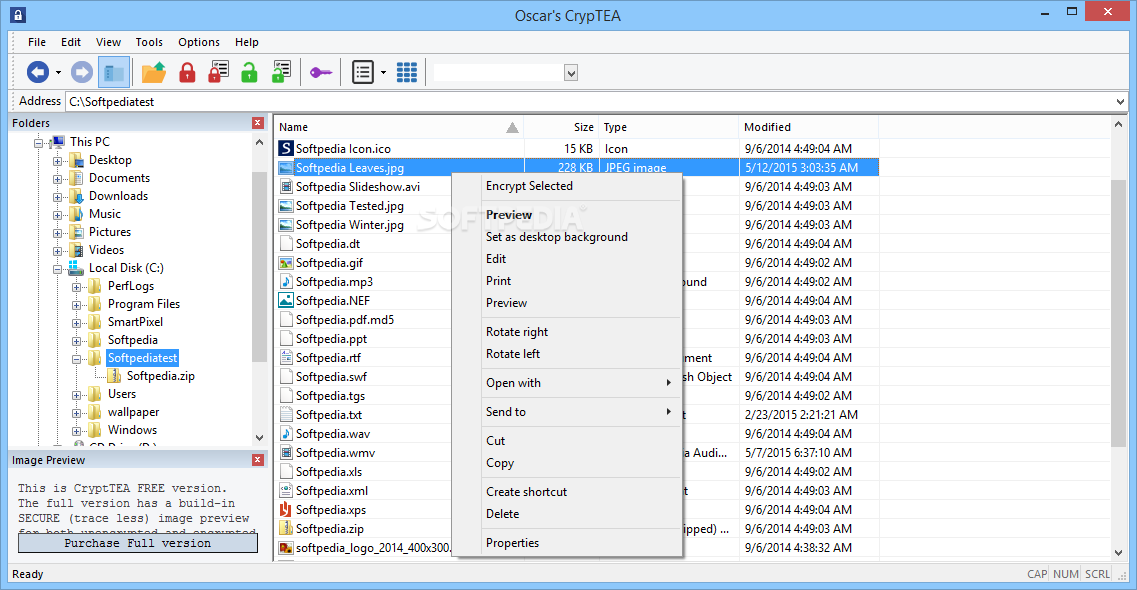The image size is (1137, 590).
Task: Choose Create shortcut in context menu
Action: 566,491
